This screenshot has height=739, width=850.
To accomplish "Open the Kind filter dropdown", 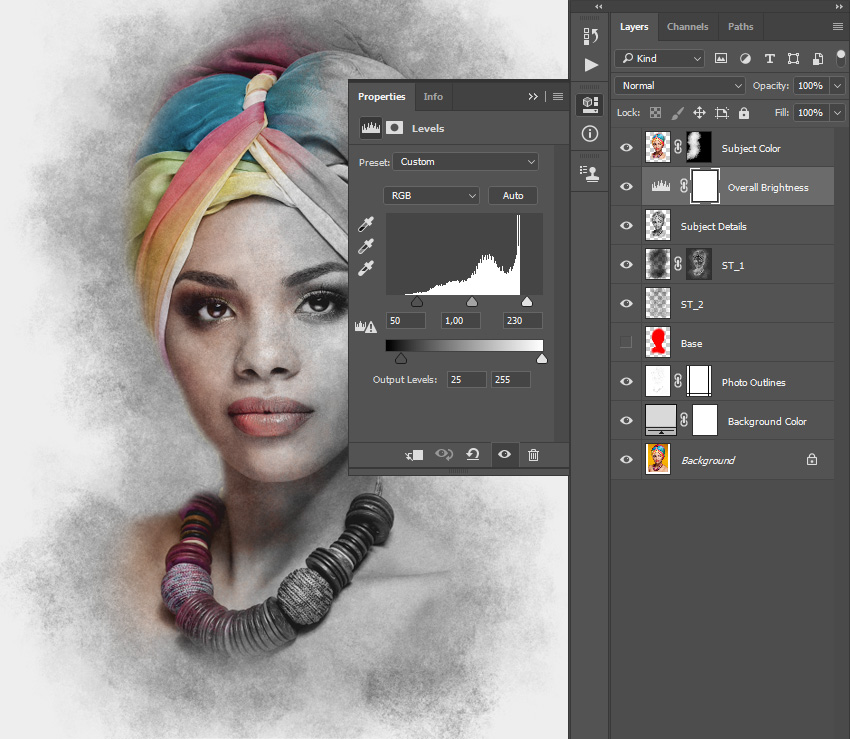I will [659, 59].
